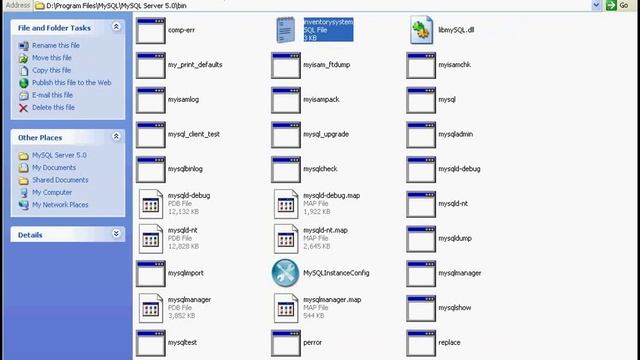Open Shared Documents link
This screenshot has width=640, height=360.
point(60,180)
